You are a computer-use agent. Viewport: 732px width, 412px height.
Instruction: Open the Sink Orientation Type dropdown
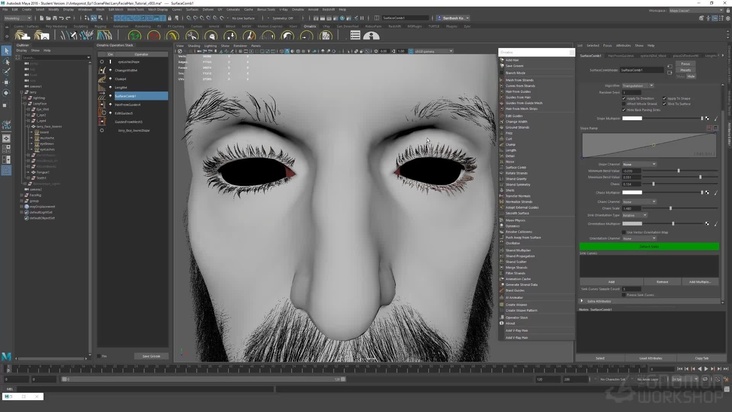point(635,214)
